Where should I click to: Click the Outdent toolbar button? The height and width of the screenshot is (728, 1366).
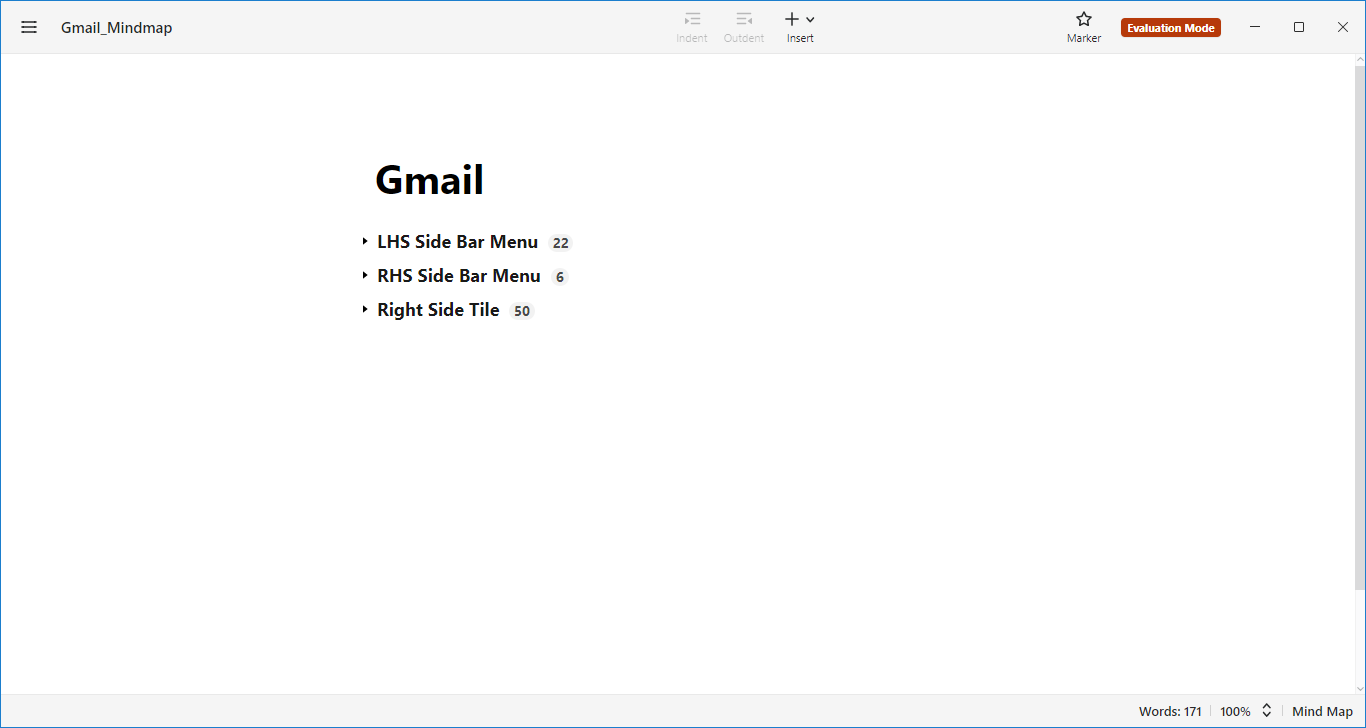(744, 27)
